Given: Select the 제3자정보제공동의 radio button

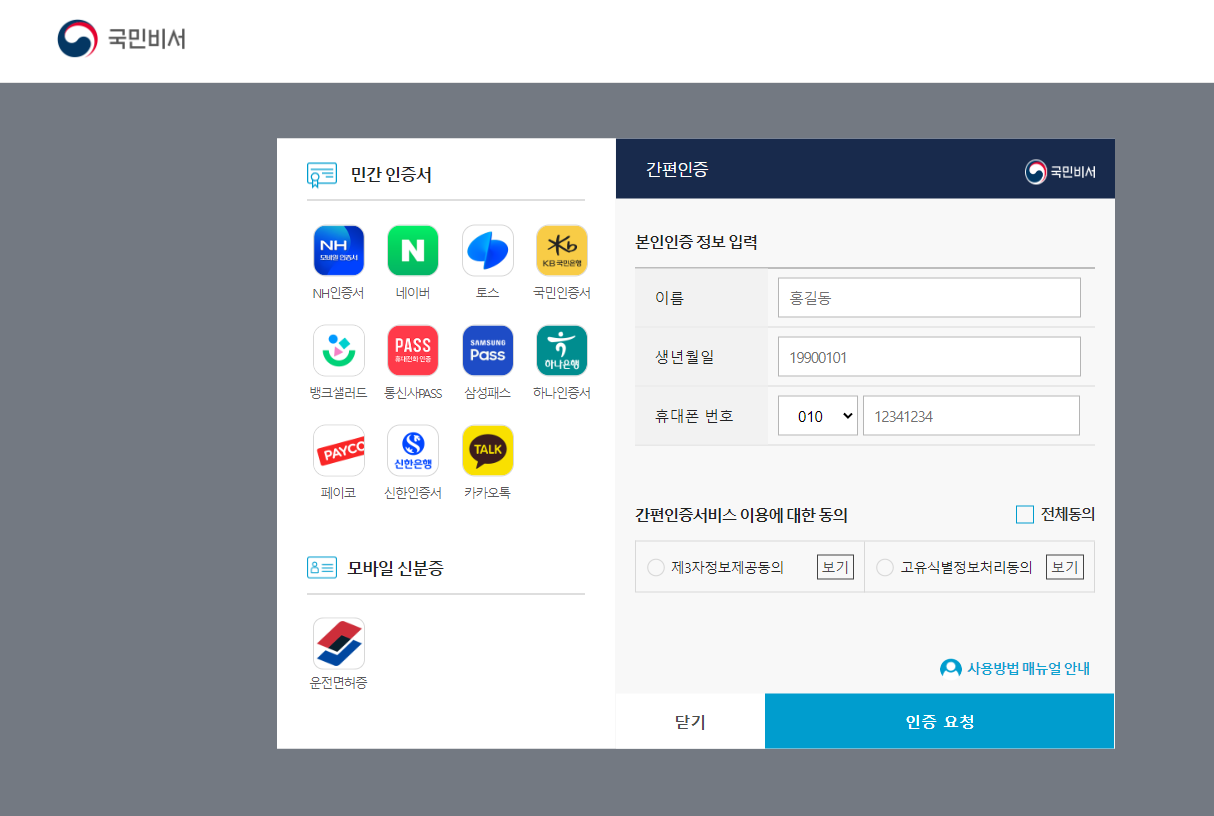Looking at the screenshot, I should (x=656, y=567).
